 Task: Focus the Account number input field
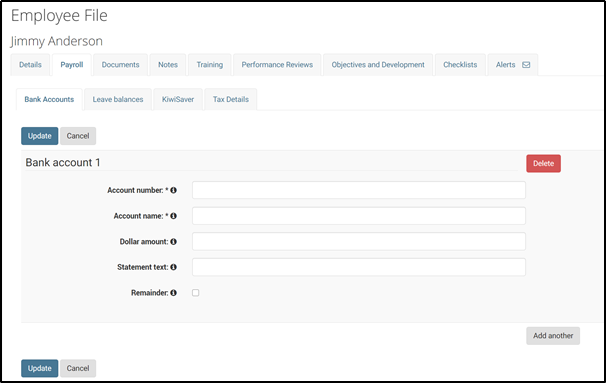(359, 190)
